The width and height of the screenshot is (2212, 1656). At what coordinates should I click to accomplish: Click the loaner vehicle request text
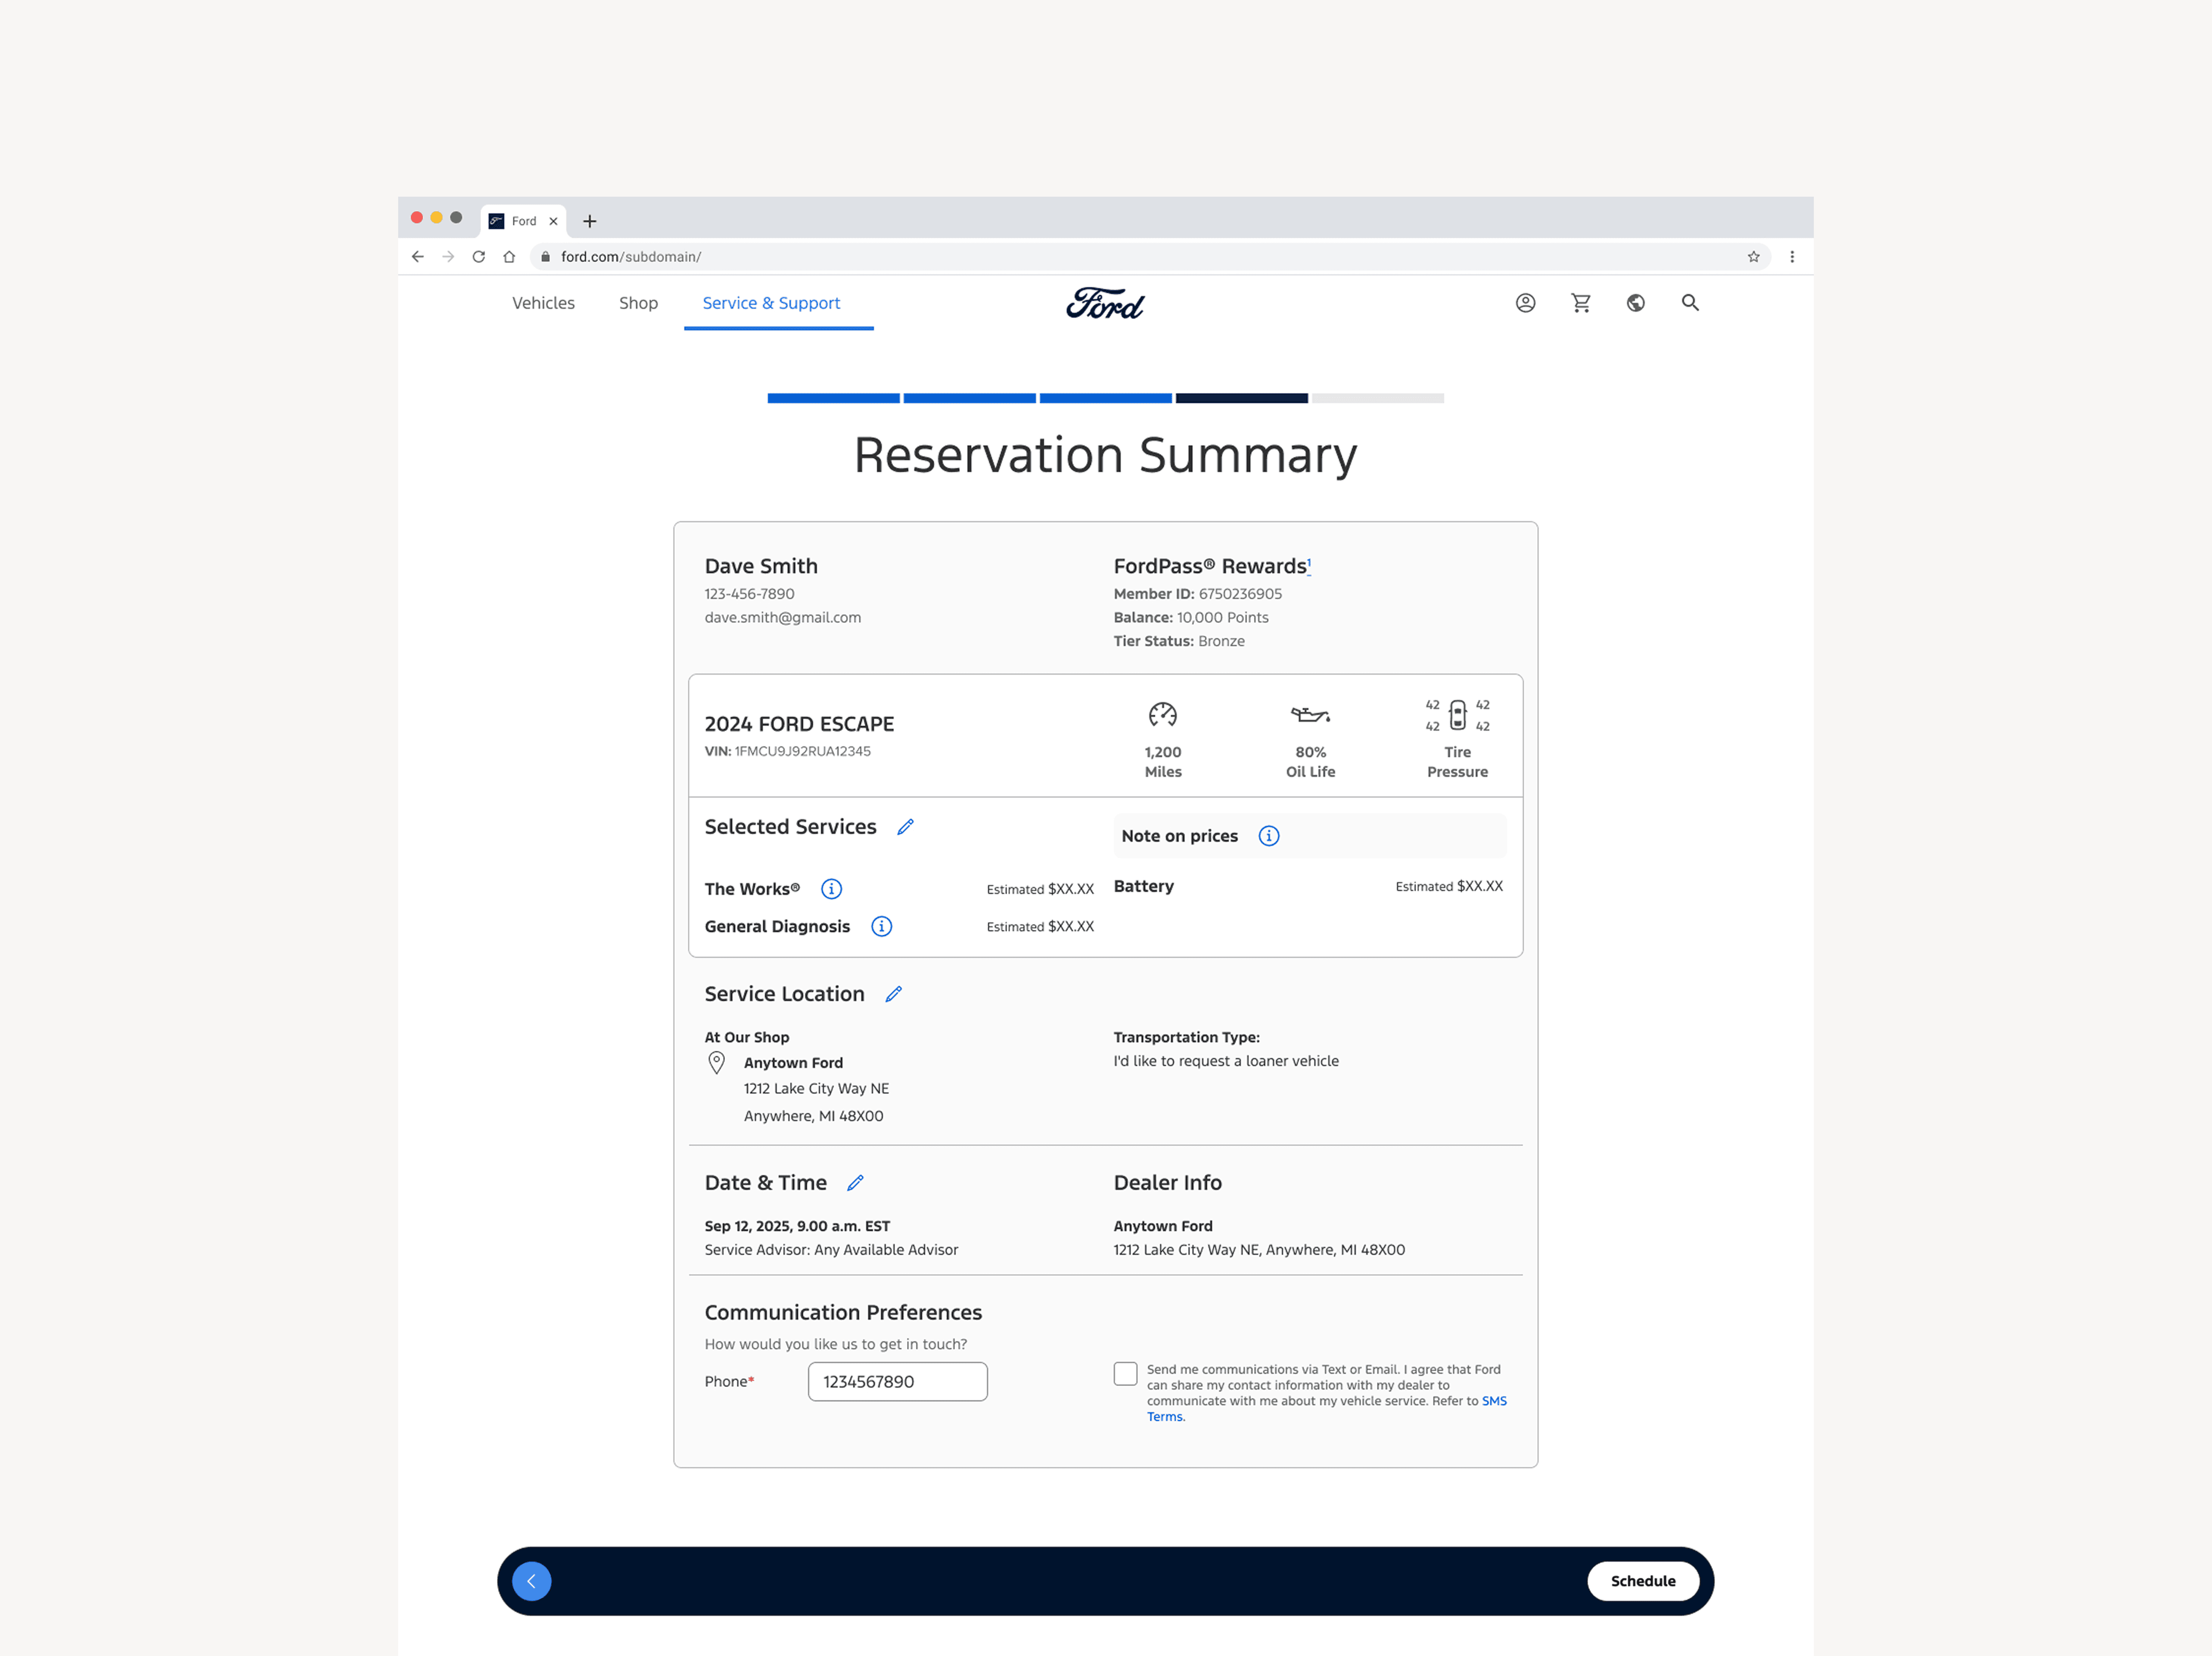1226,1061
